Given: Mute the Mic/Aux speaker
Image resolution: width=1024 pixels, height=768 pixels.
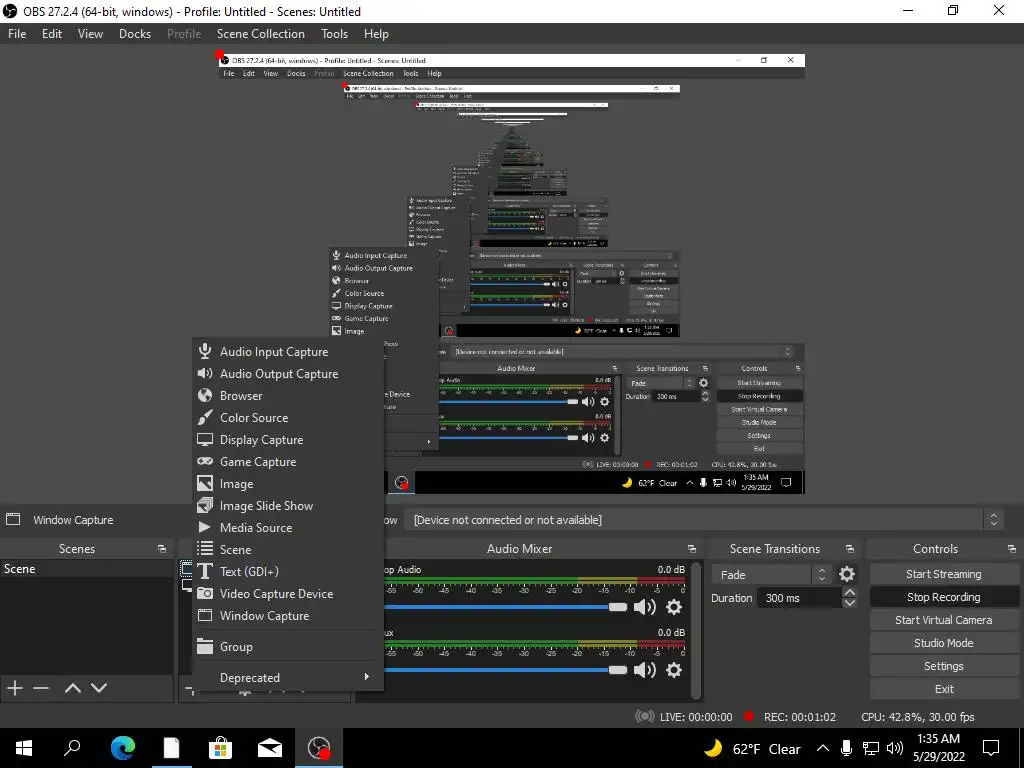Looking at the screenshot, I should pos(645,670).
